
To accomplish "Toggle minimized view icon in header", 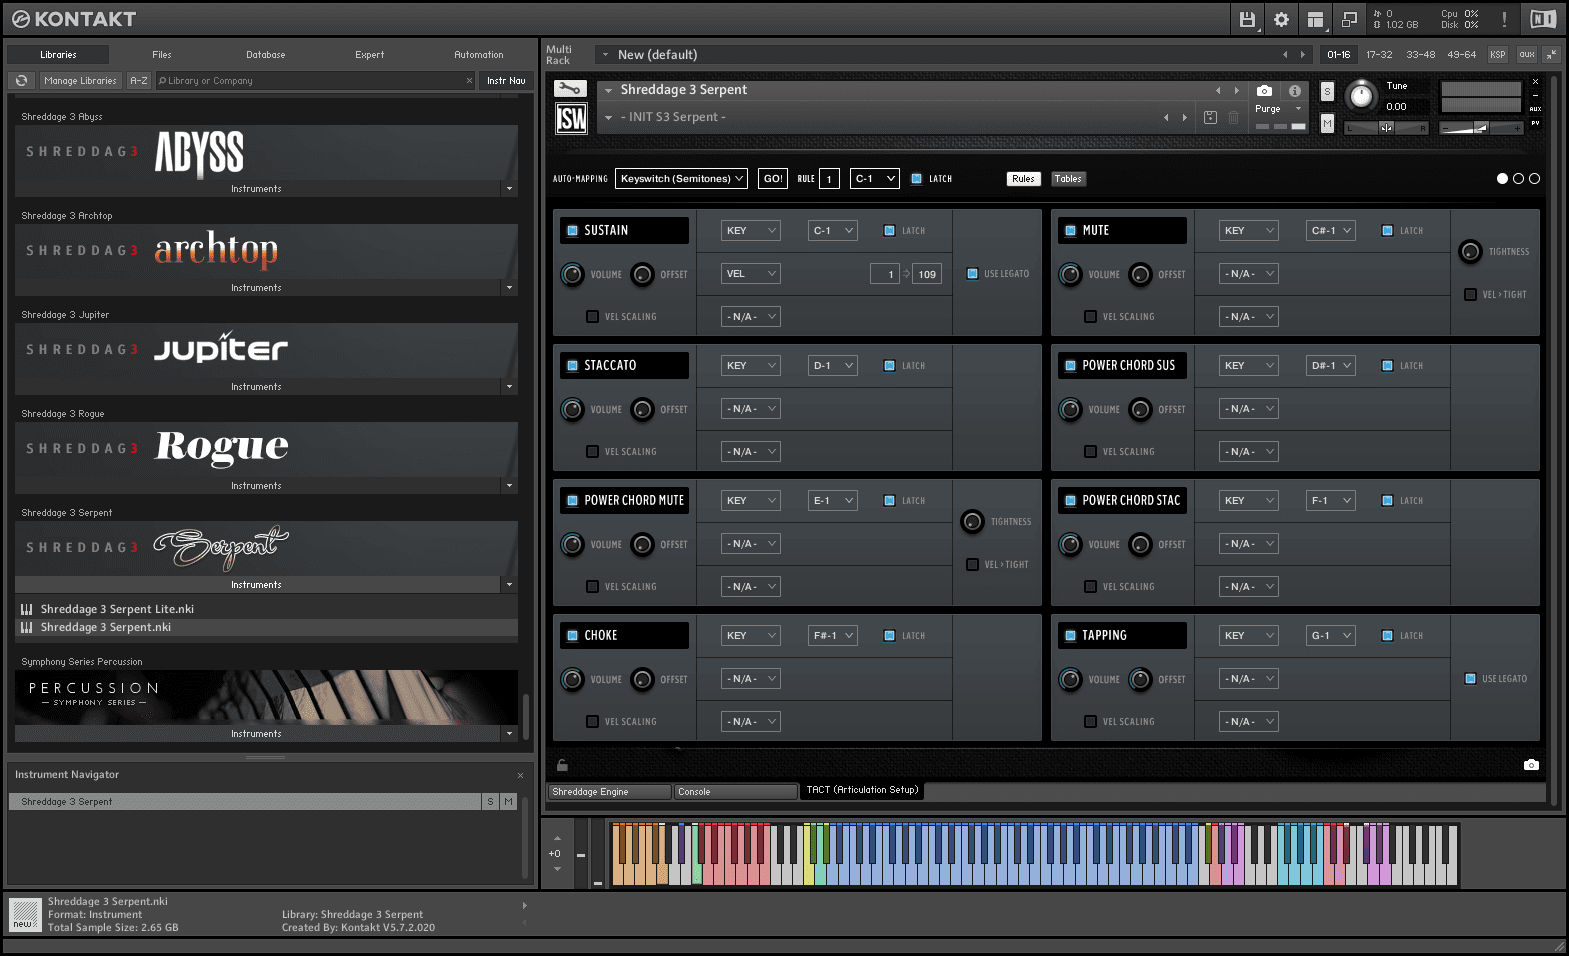I will tap(1349, 19).
